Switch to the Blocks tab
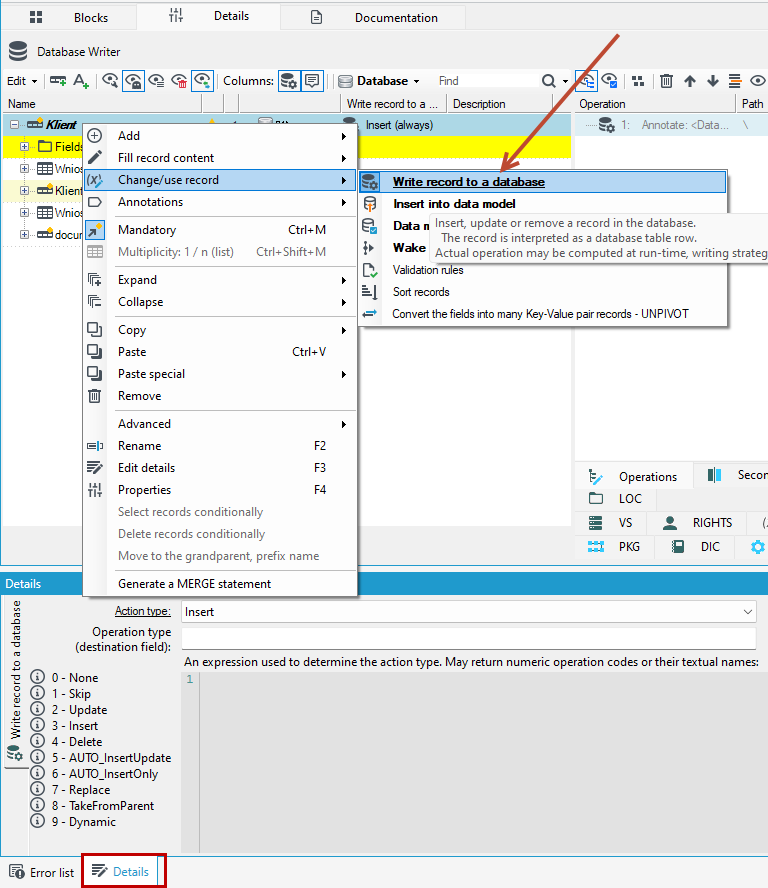 click(69, 18)
